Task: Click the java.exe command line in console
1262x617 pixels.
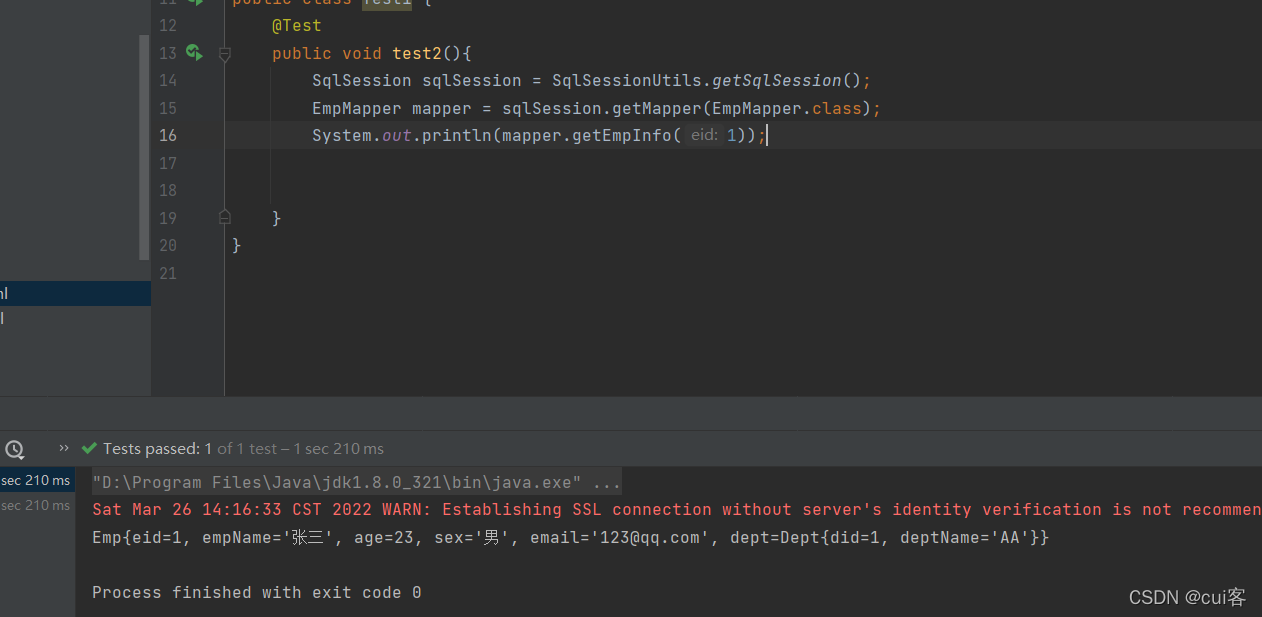Action: (x=357, y=482)
